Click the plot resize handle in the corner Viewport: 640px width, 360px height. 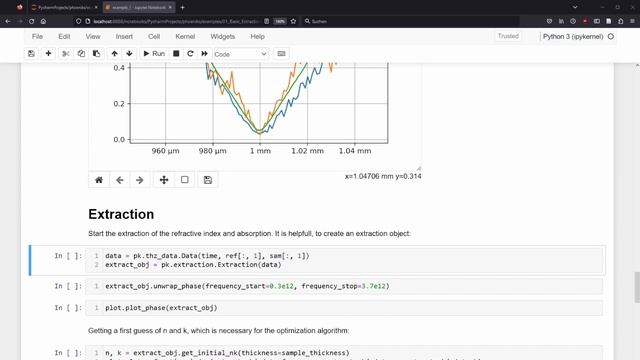pyautogui.click(x=419, y=168)
